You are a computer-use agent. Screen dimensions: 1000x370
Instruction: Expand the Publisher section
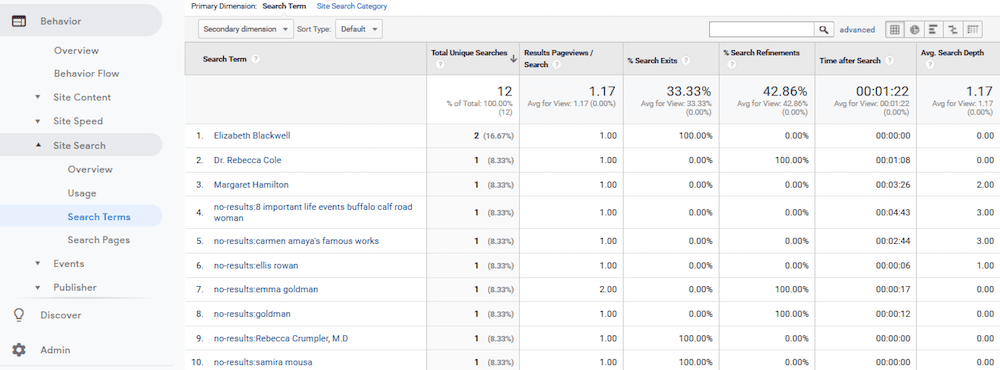click(x=38, y=288)
